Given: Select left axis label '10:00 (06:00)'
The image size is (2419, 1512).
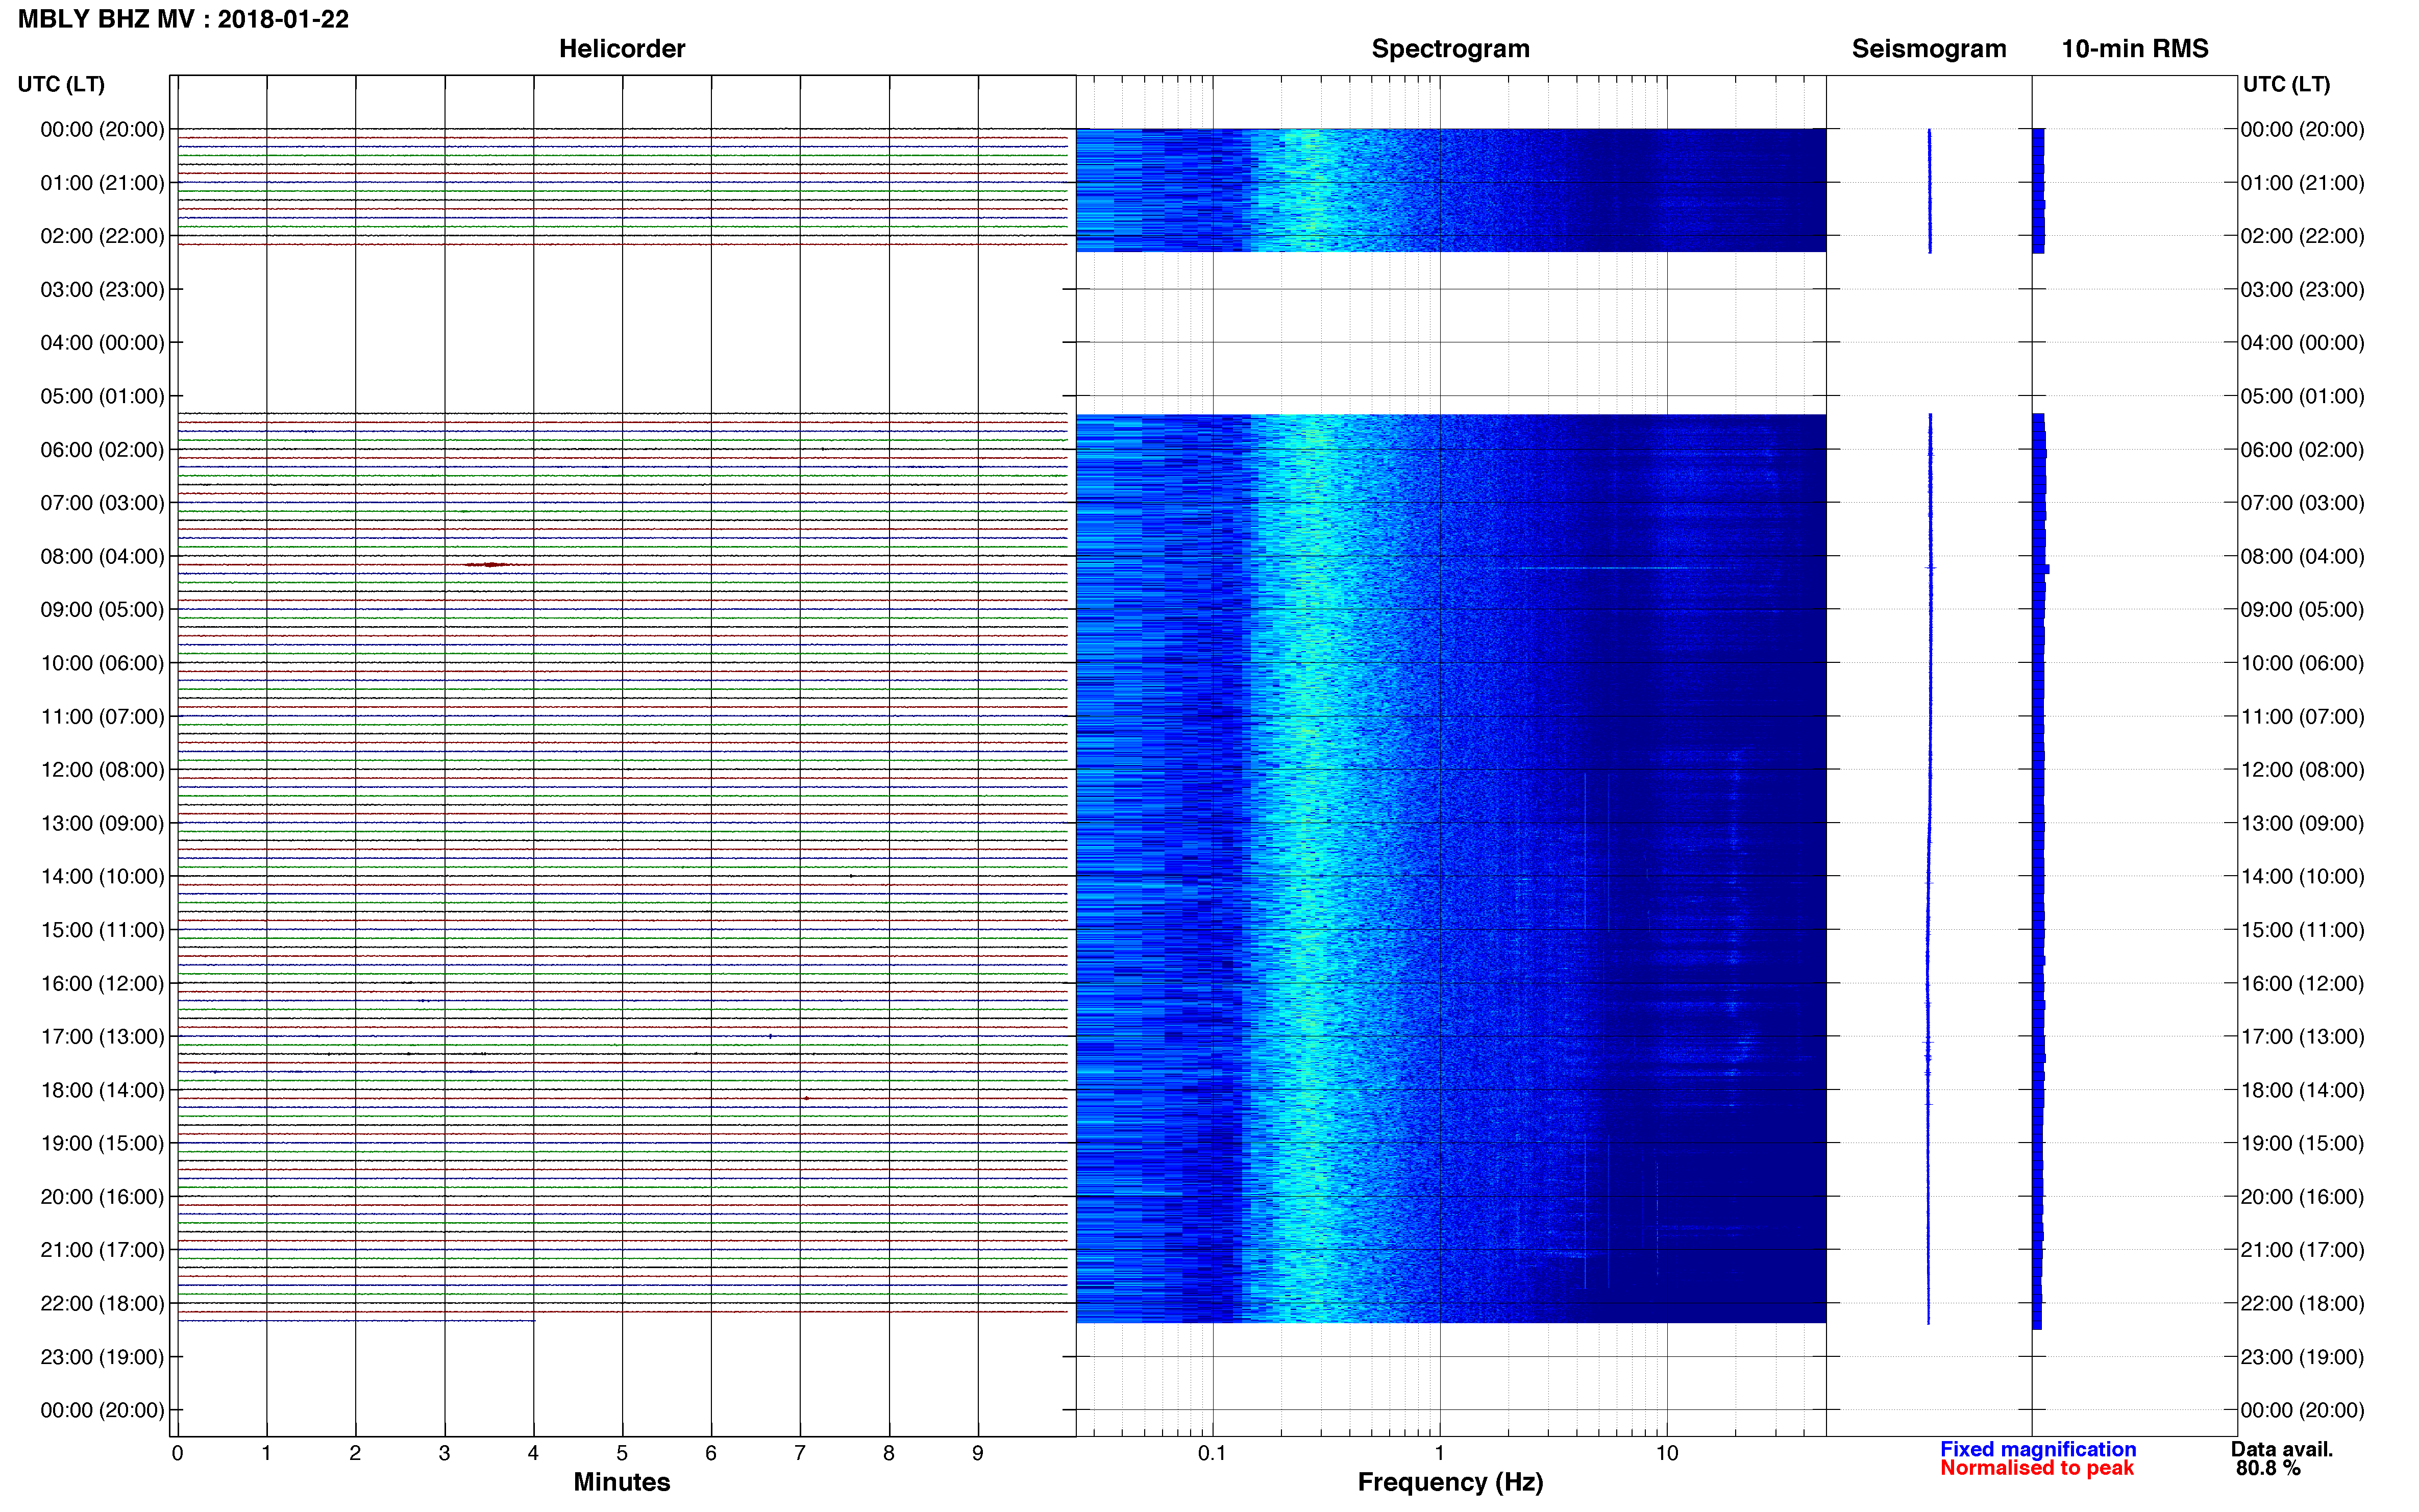Looking at the screenshot, I should 102,663.
